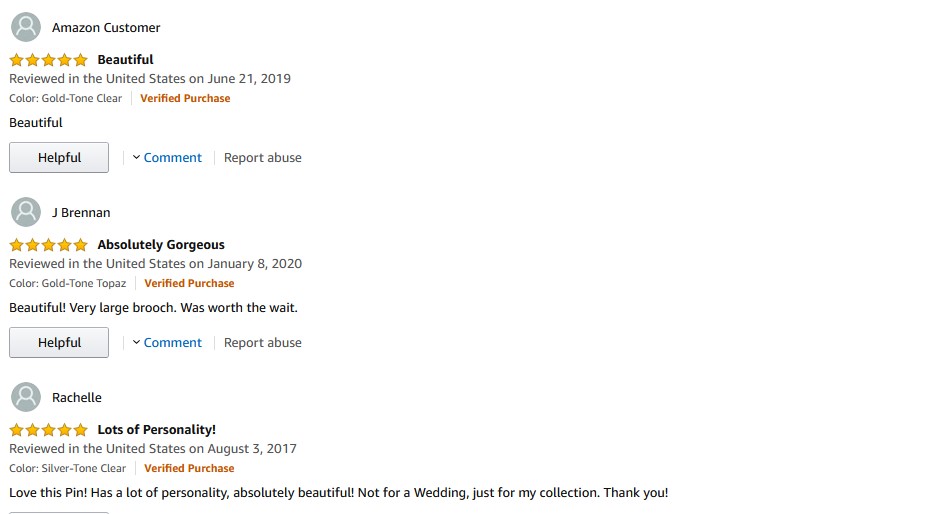This screenshot has width=927, height=514.
Task: Mark J Brennan's review as Helpful
Action: pos(59,343)
